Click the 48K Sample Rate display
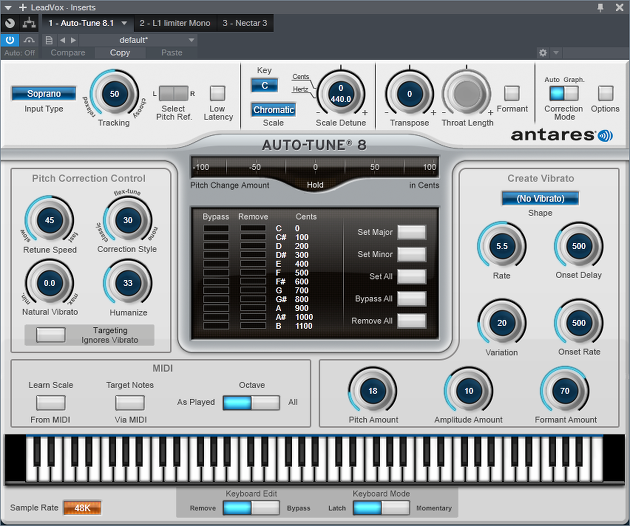The image size is (630, 526). (82, 508)
